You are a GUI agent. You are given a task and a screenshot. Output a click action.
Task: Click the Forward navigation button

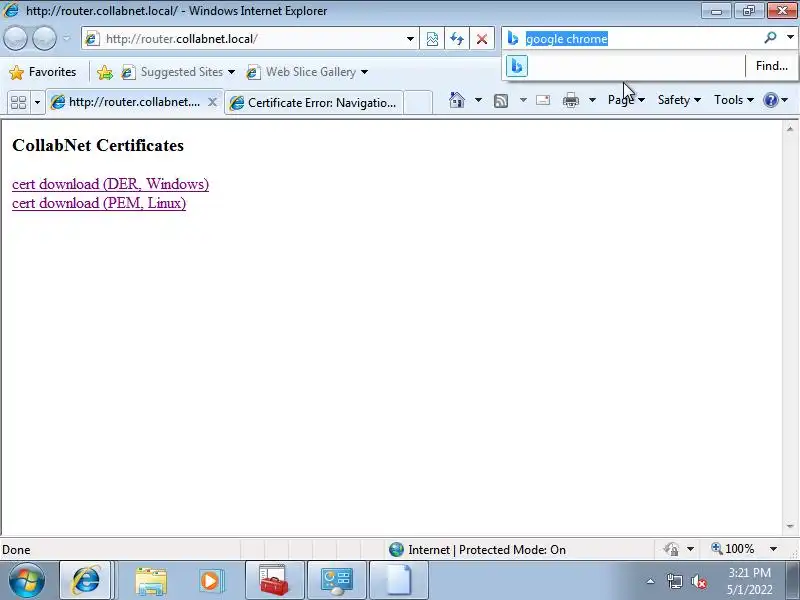(x=44, y=39)
